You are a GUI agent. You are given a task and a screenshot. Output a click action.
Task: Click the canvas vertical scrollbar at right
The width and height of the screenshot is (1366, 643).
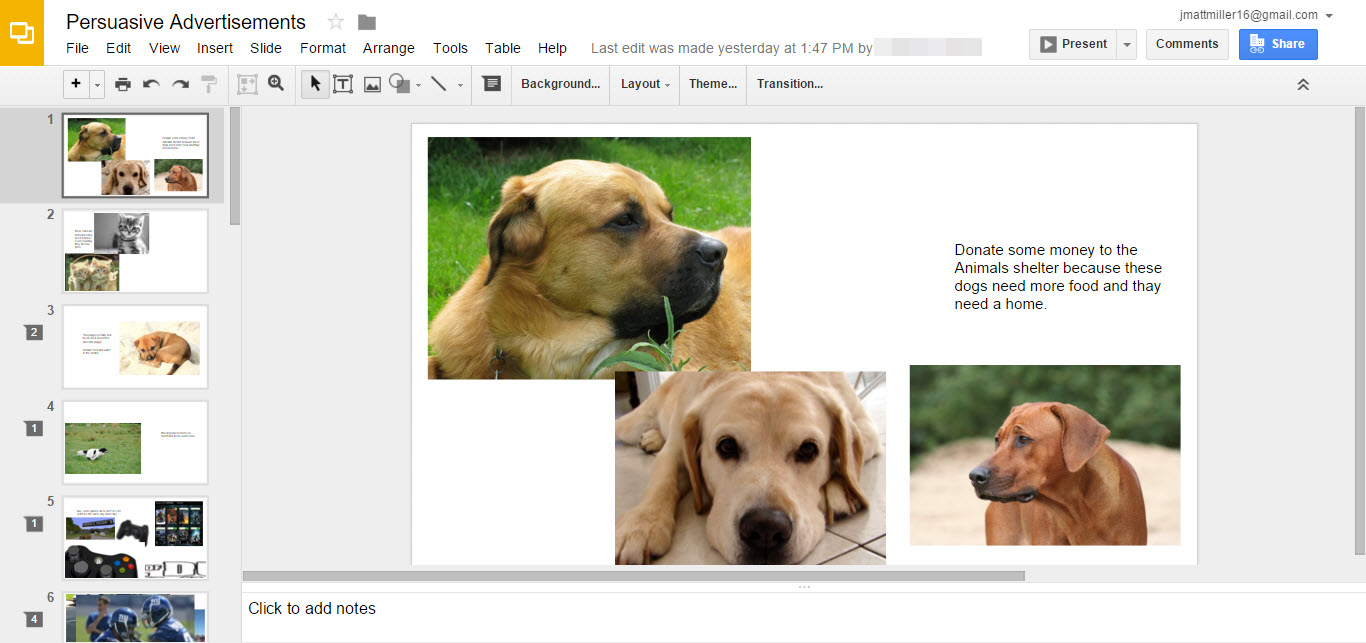pos(1360,330)
